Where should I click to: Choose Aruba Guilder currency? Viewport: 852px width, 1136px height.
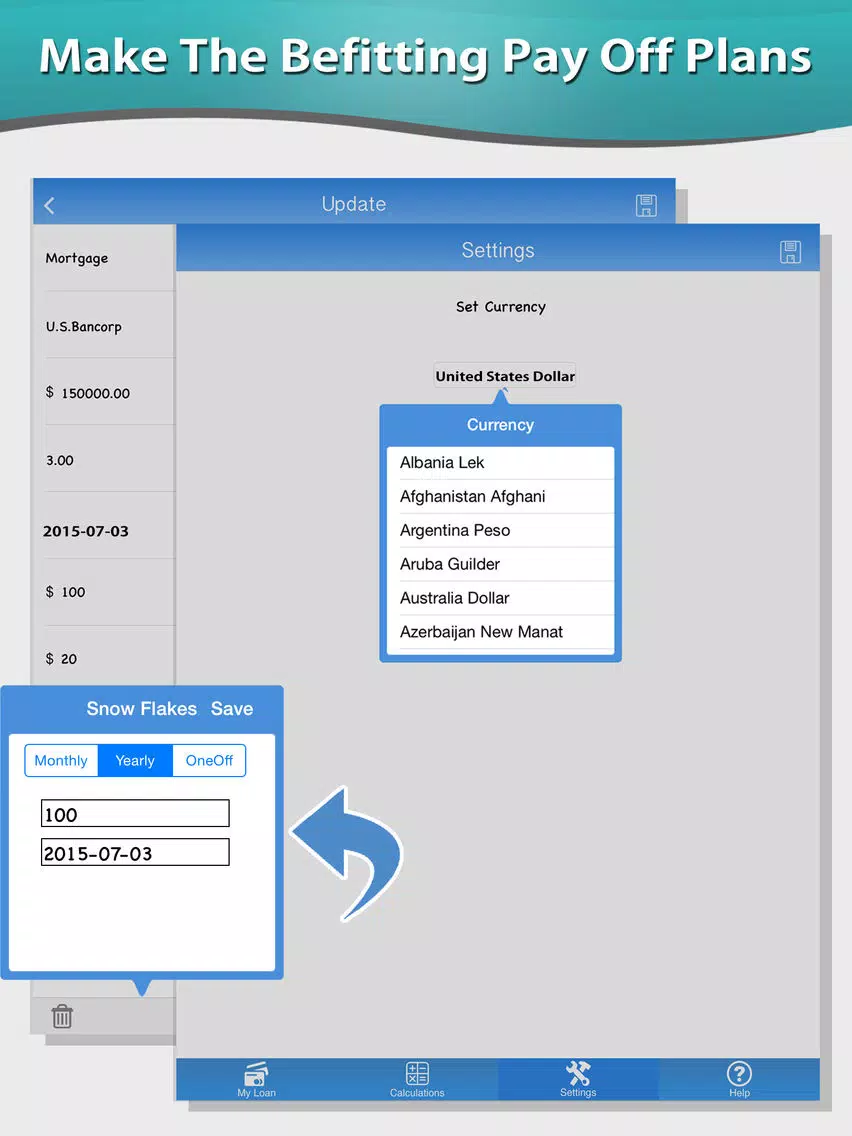pos(501,564)
